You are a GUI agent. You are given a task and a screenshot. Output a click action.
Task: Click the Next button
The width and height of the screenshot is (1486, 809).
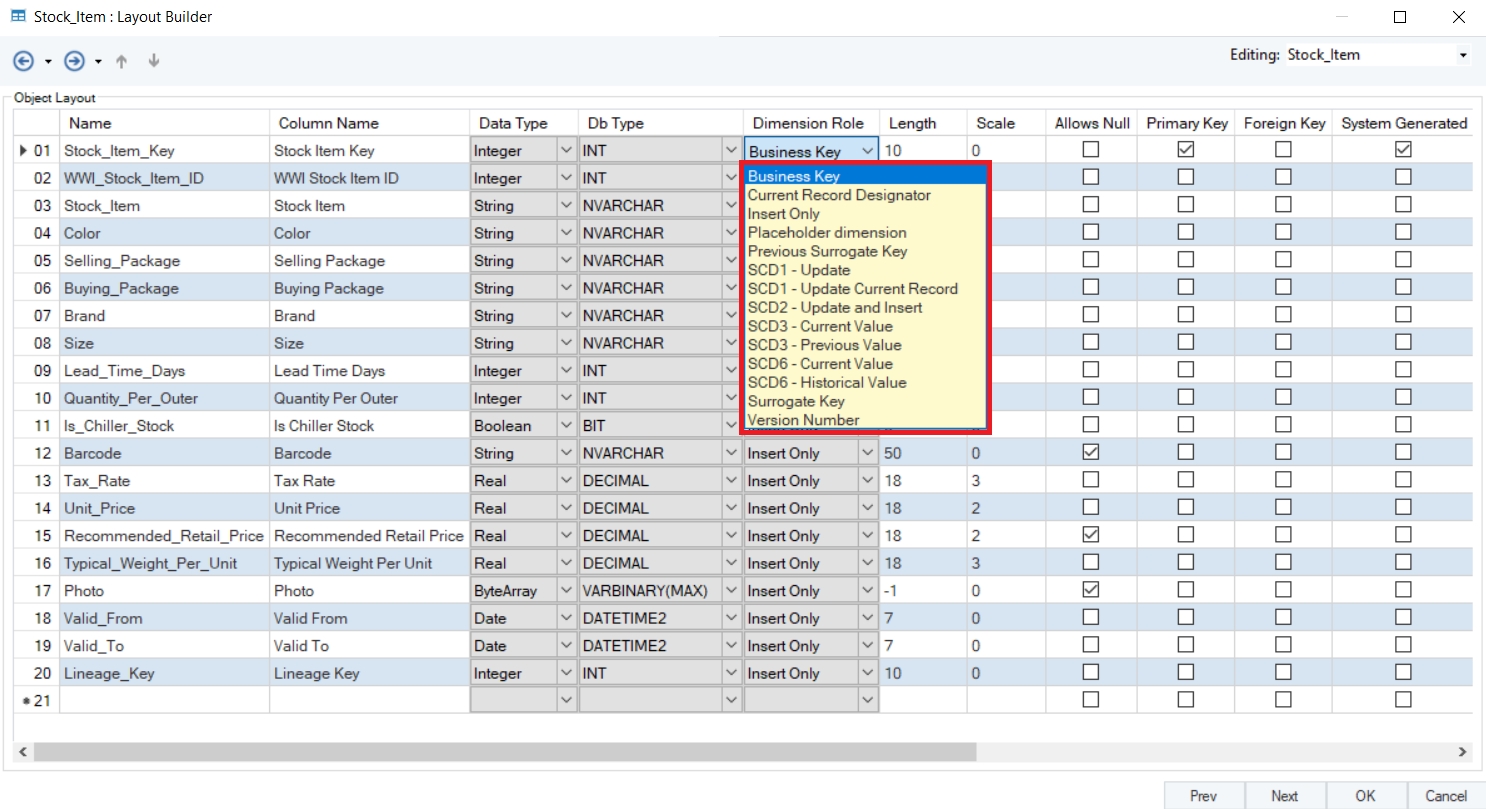coord(1284,796)
